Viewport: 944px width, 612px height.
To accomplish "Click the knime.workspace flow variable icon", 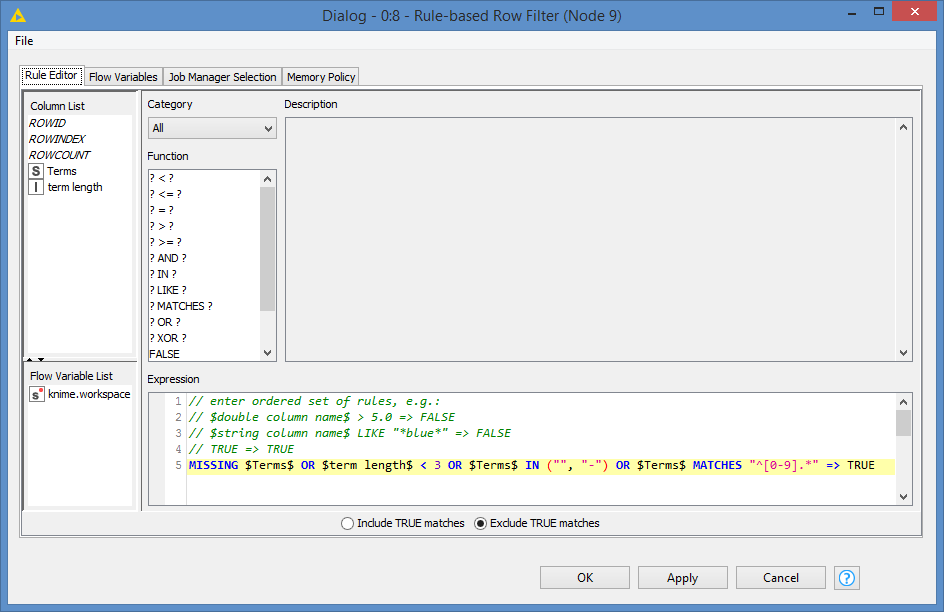I will pyautogui.click(x=37, y=394).
